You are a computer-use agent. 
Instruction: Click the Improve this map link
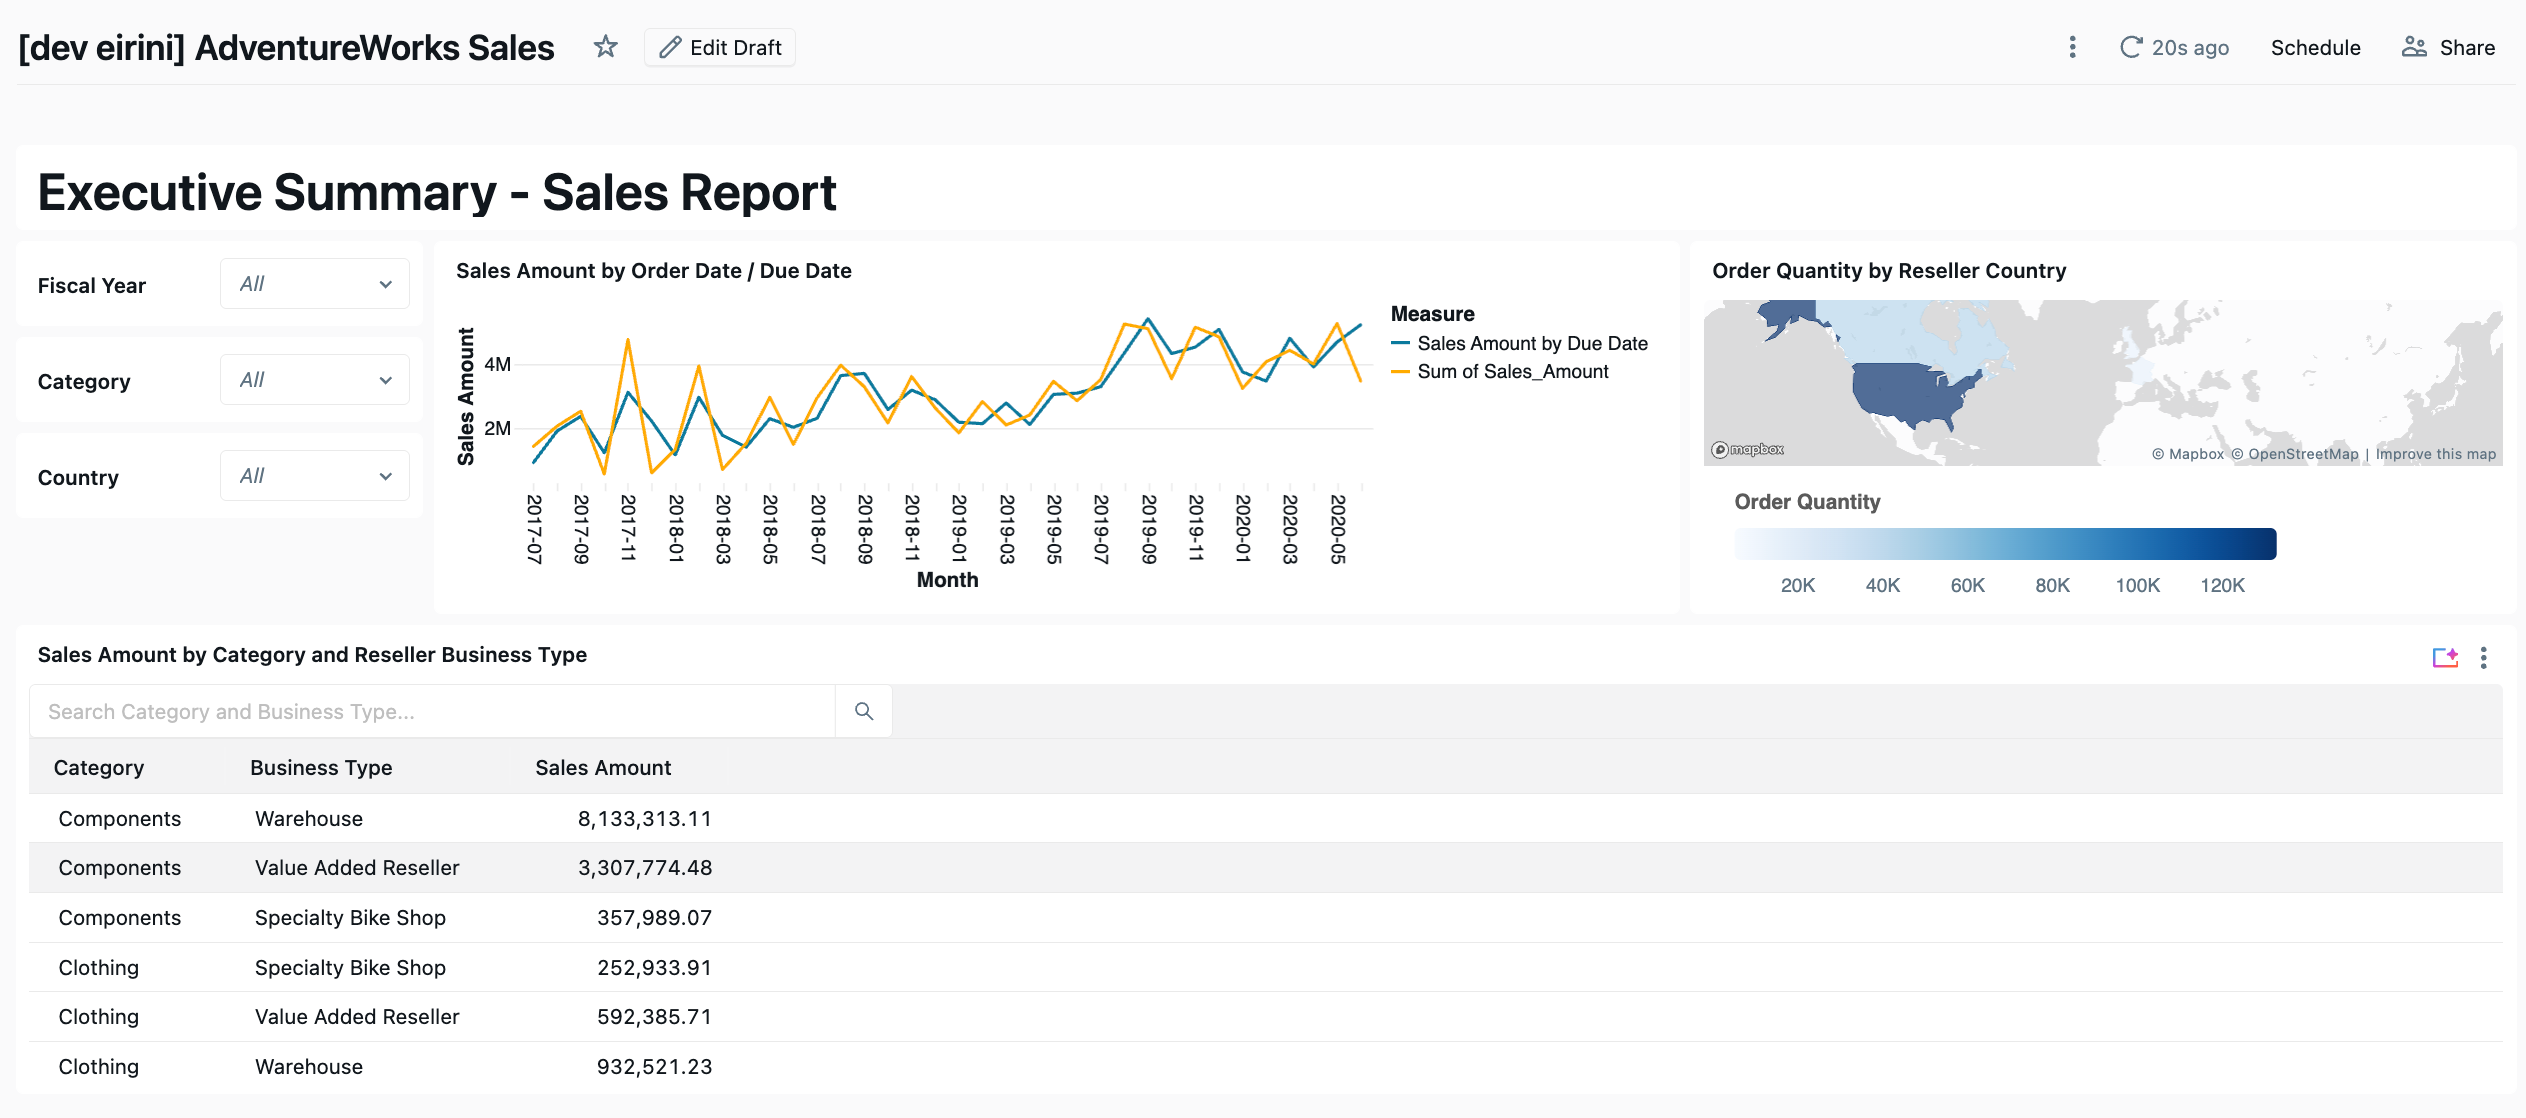coord(2435,454)
